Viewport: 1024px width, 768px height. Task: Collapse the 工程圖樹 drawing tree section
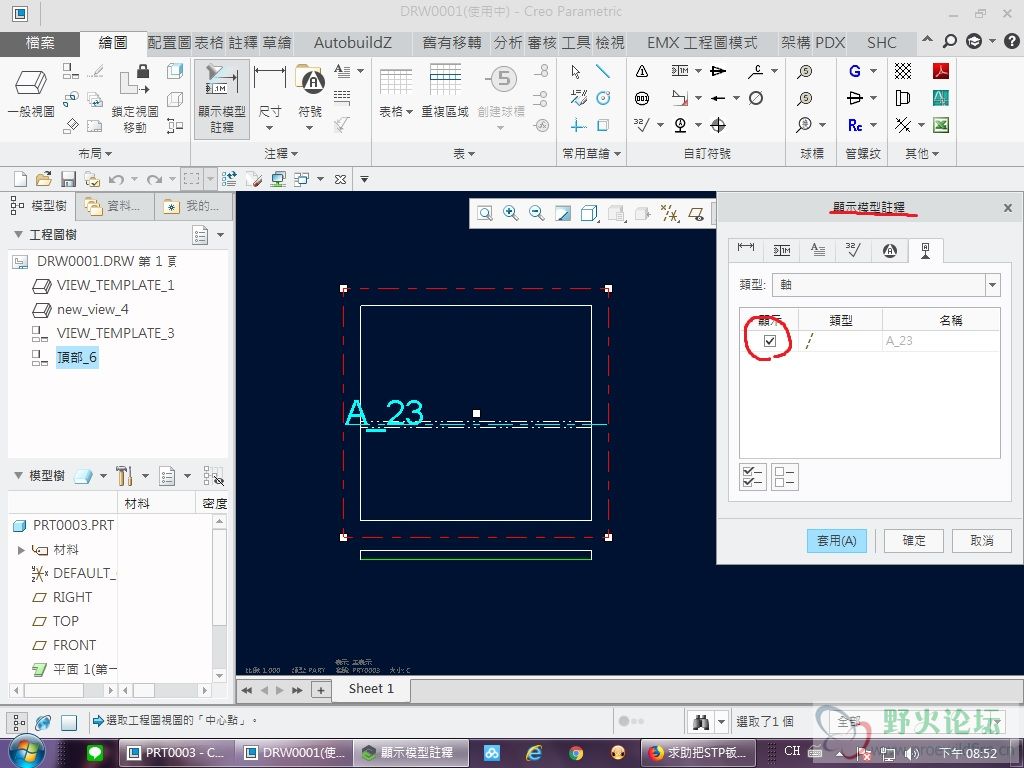coord(18,234)
